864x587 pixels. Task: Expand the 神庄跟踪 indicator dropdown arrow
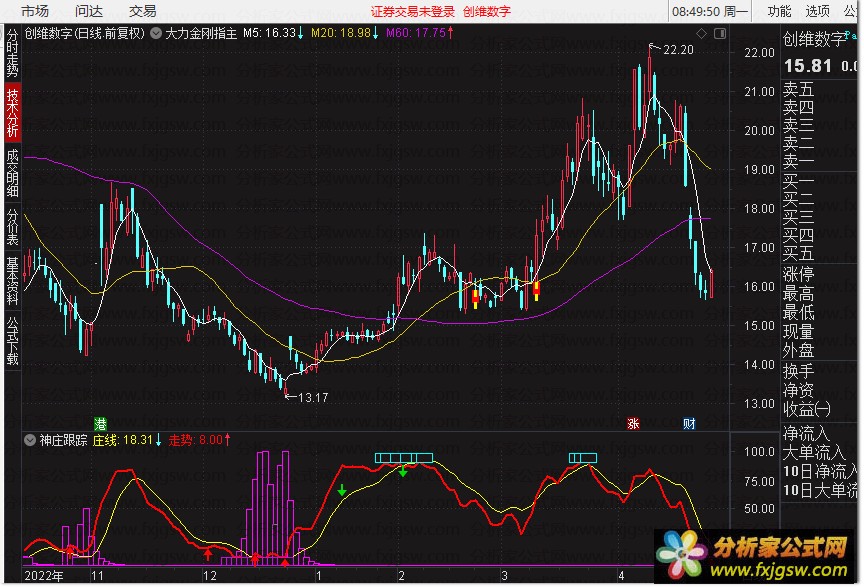pyautogui.click(x=30, y=440)
